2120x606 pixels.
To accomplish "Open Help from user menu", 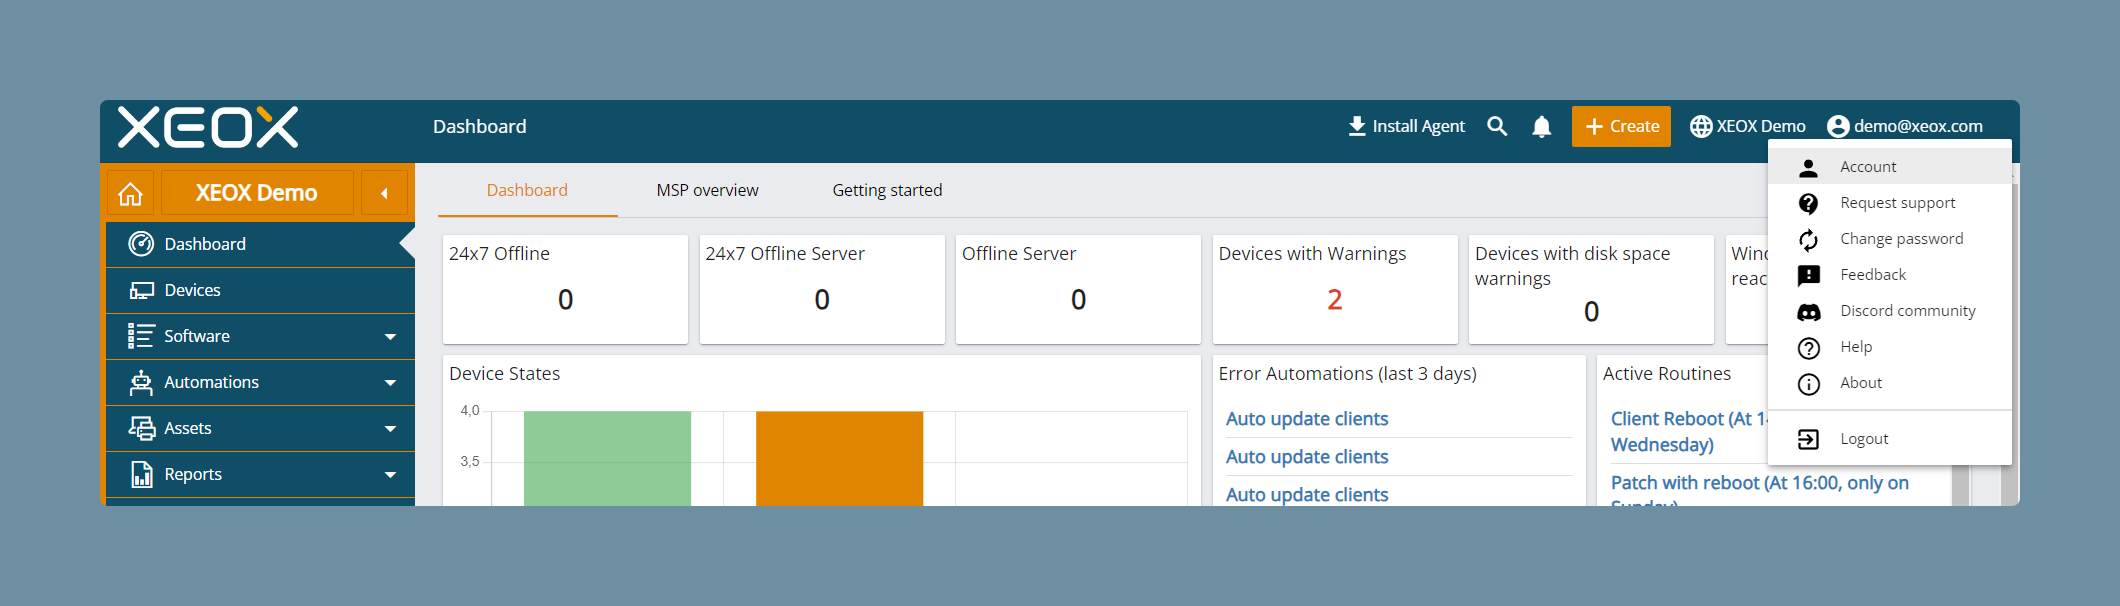I will [x=1889, y=347].
